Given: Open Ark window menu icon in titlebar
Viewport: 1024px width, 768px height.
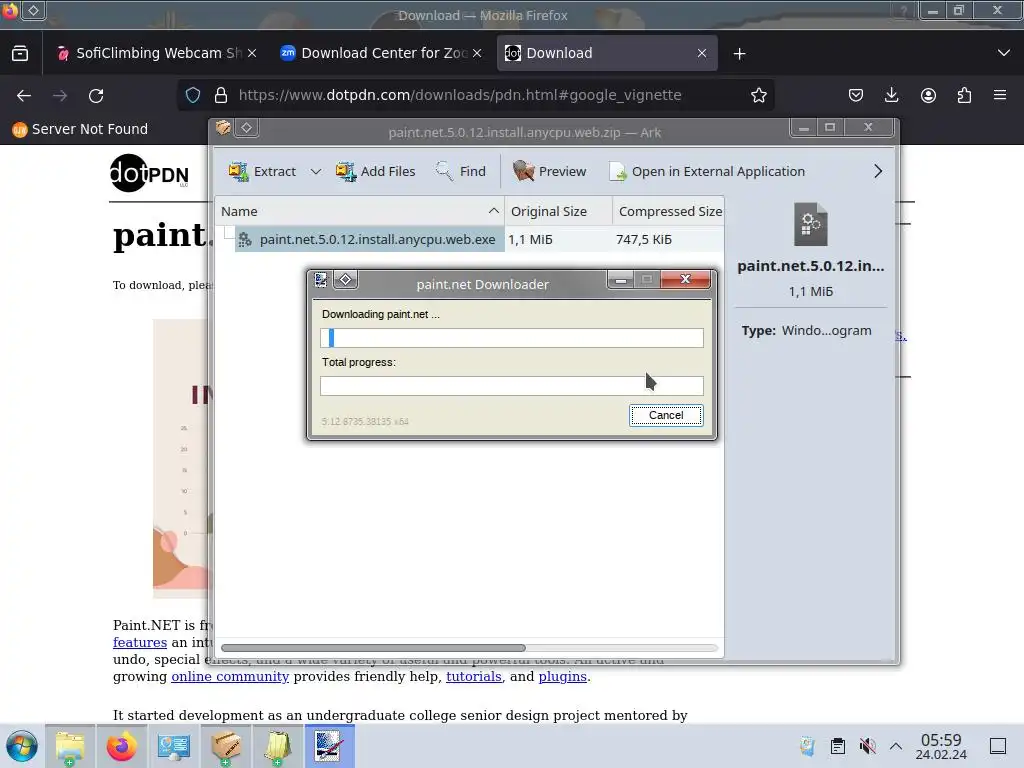Looking at the screenshot, I should click(223, 127).
